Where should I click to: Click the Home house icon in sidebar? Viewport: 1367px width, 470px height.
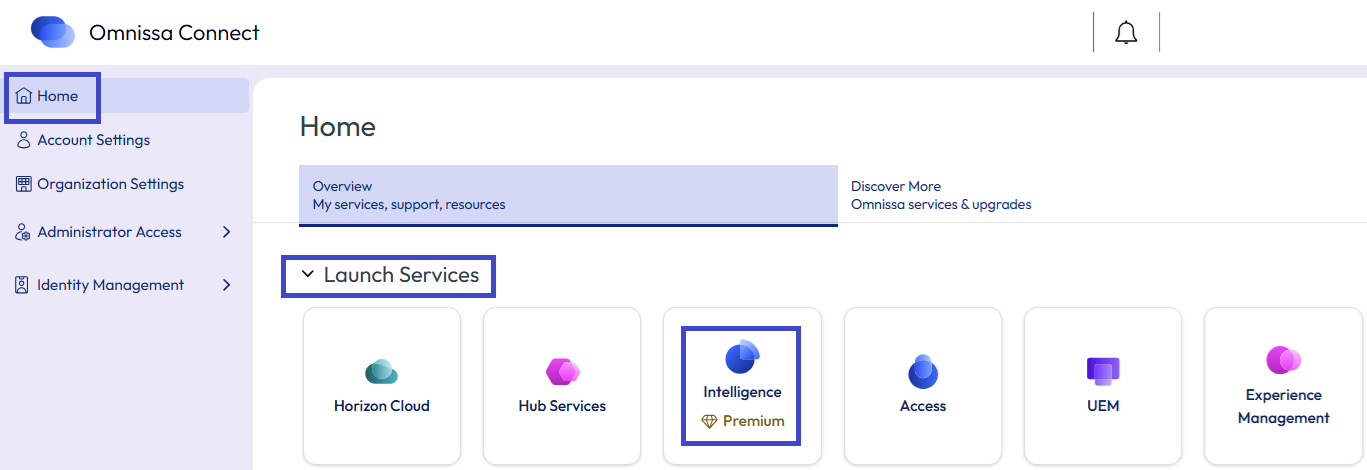[24, 96]
